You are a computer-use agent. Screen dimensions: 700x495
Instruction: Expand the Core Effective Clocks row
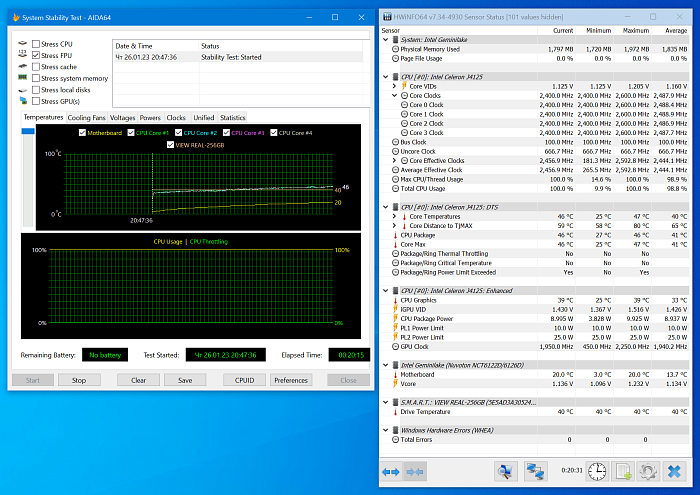point(394,160)
